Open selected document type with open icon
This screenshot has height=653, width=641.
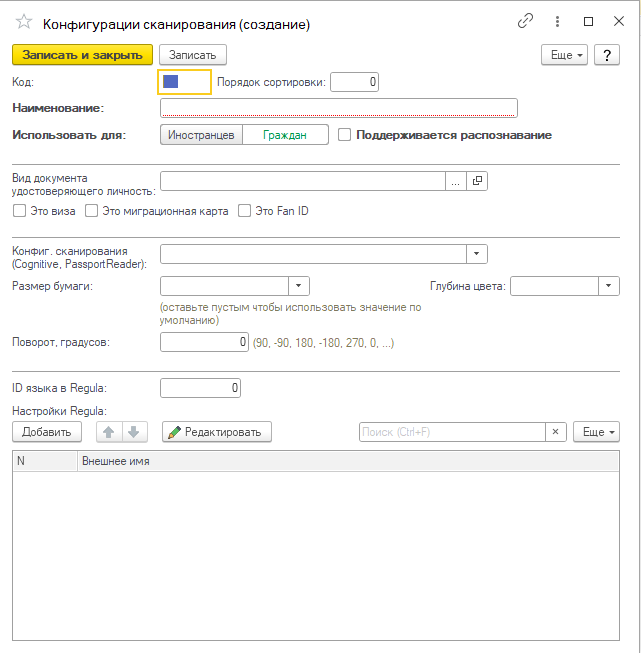477,181
